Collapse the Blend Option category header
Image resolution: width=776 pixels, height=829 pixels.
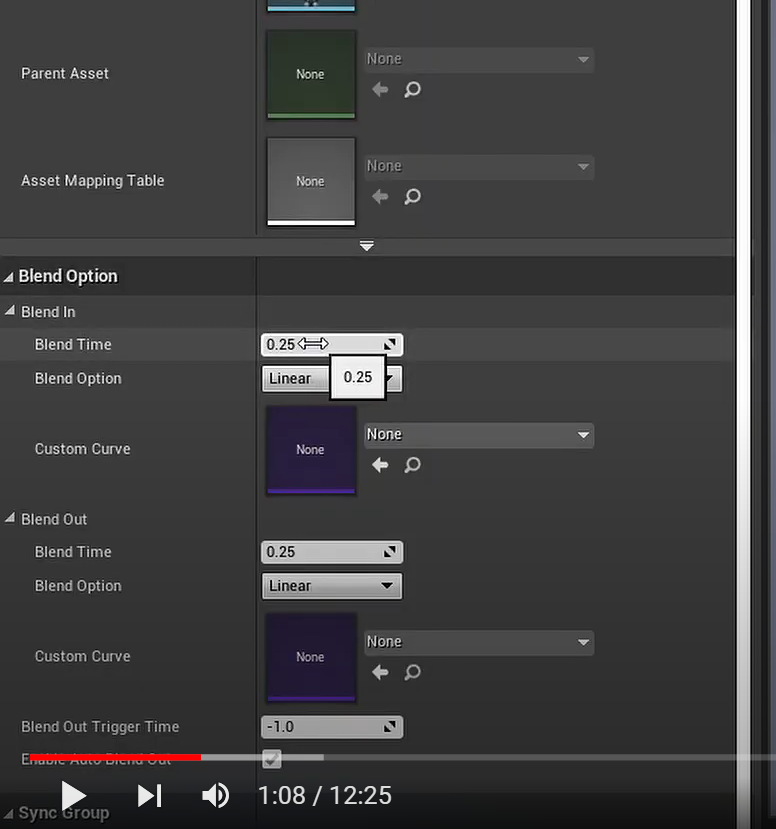pos(8,277)
